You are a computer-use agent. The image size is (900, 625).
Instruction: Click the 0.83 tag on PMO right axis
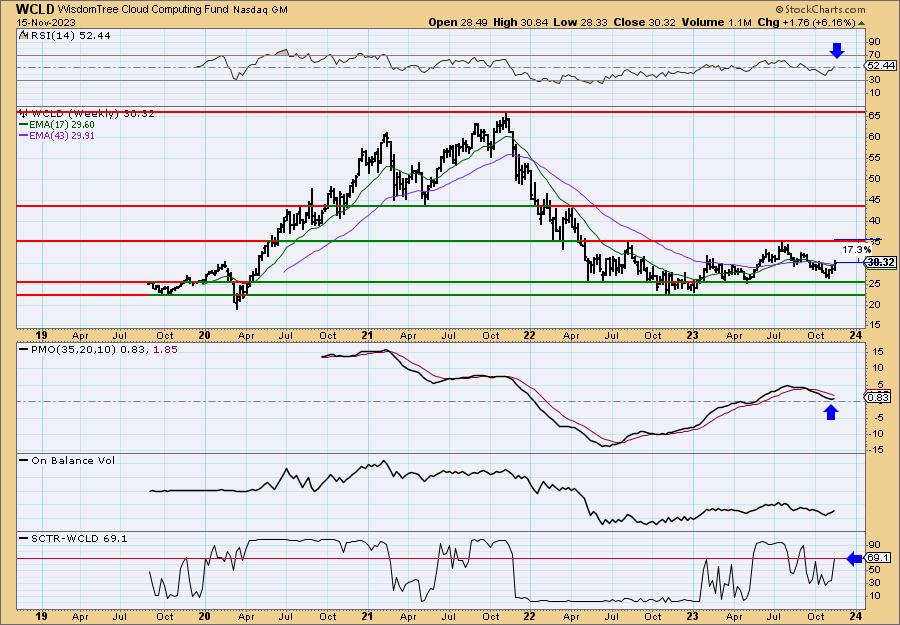(x=878, y=397)
